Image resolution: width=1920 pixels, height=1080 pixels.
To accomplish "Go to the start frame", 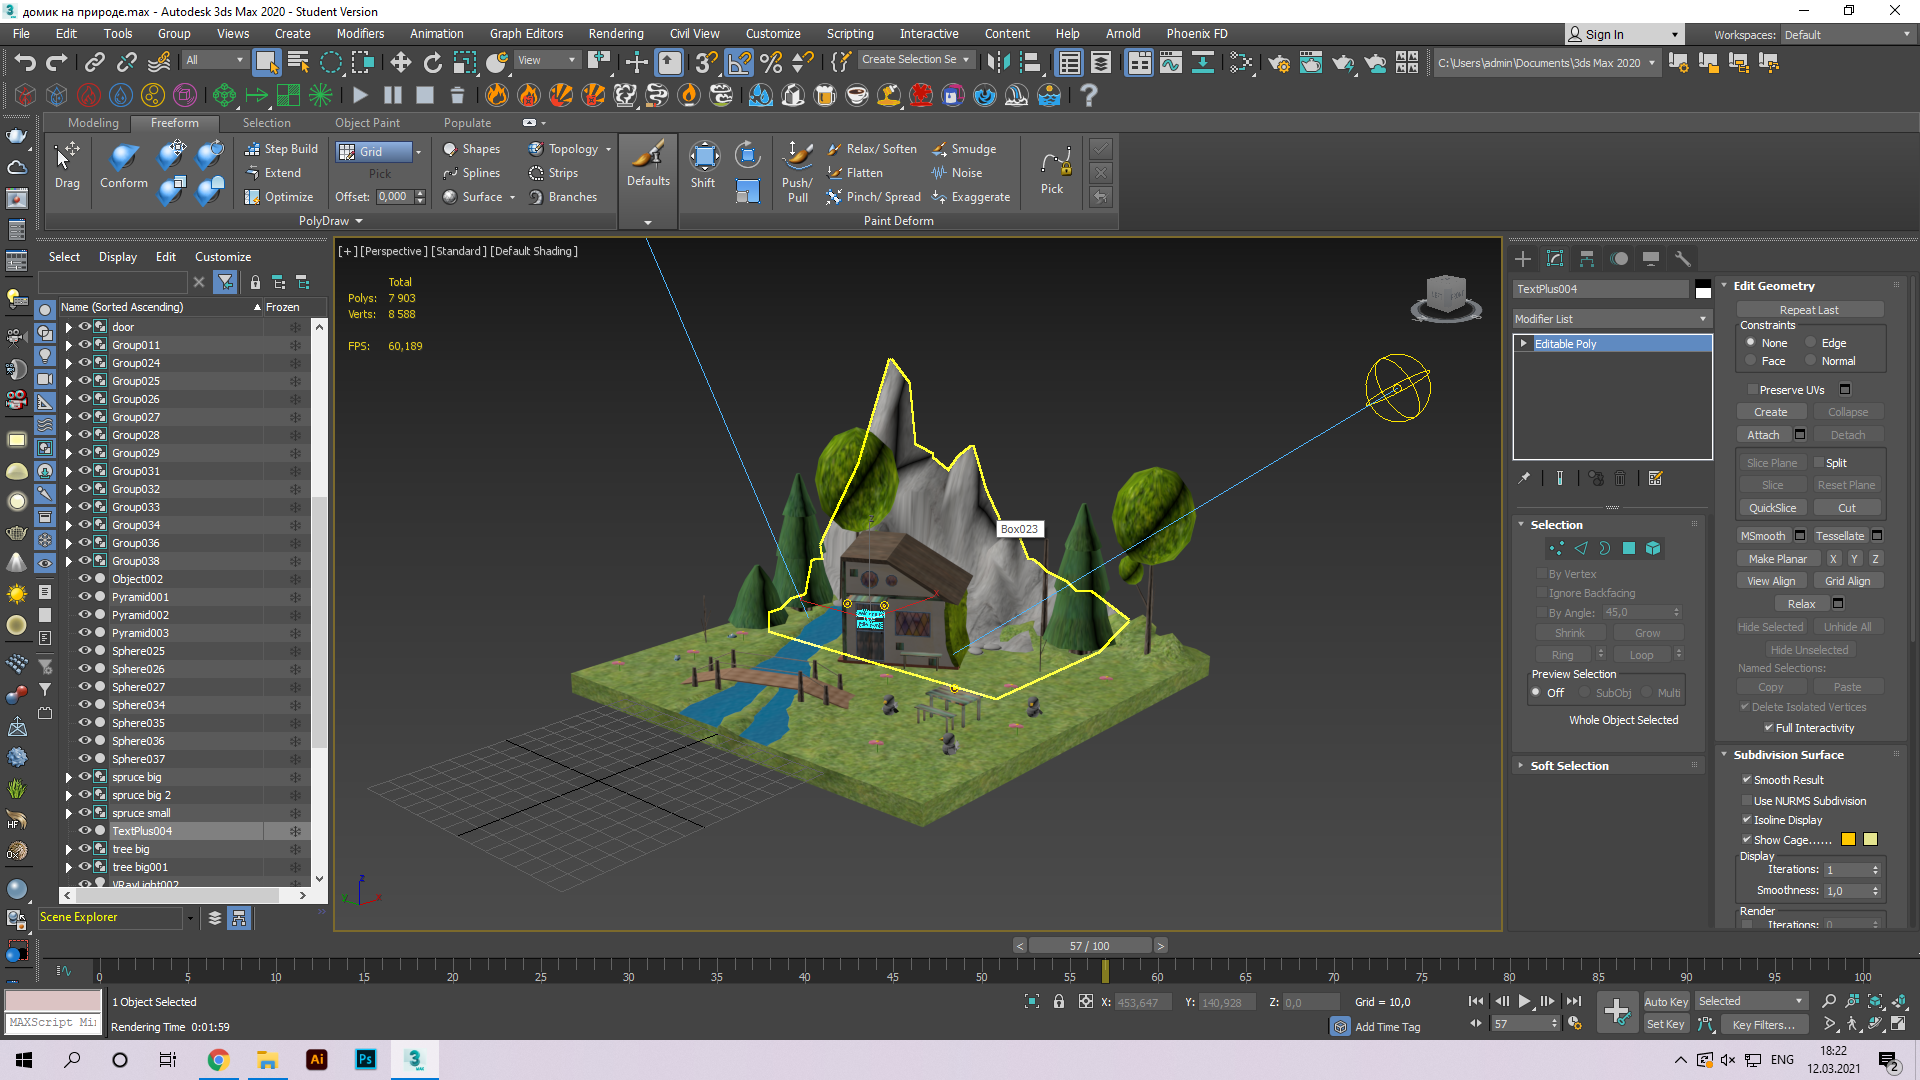I will 1476,1001.
